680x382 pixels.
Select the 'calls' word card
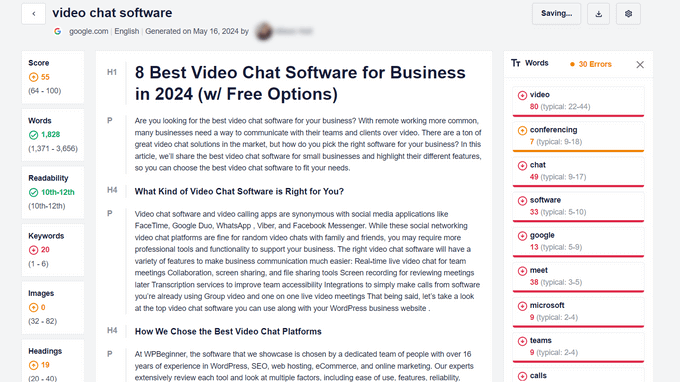pyautogui.click(x=578, y=375)
